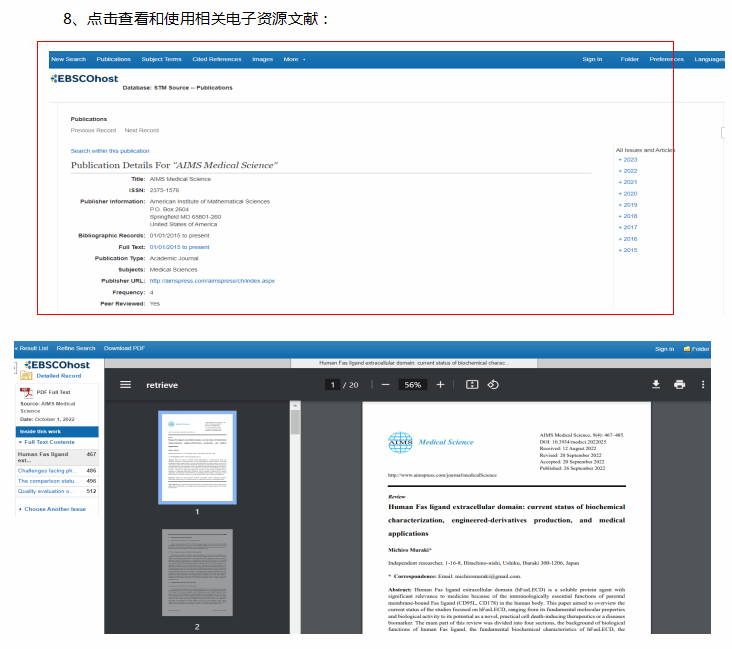The width and height of the screenshot is (732, 649).
Task: Open the aimspress.com Publisher URL link
Action: pyautogui.click(x=212, y=281)
